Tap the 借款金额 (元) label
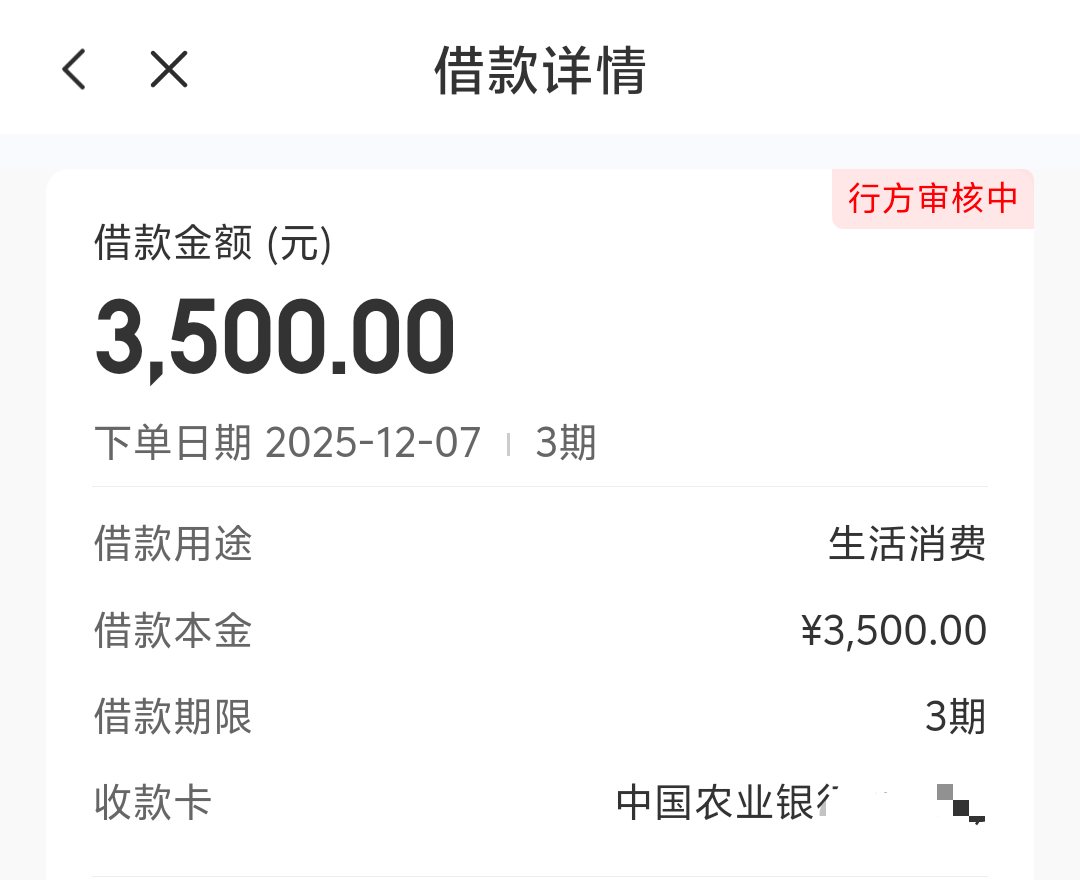This screenshot has height=880, width=1080. coord(212,243)
